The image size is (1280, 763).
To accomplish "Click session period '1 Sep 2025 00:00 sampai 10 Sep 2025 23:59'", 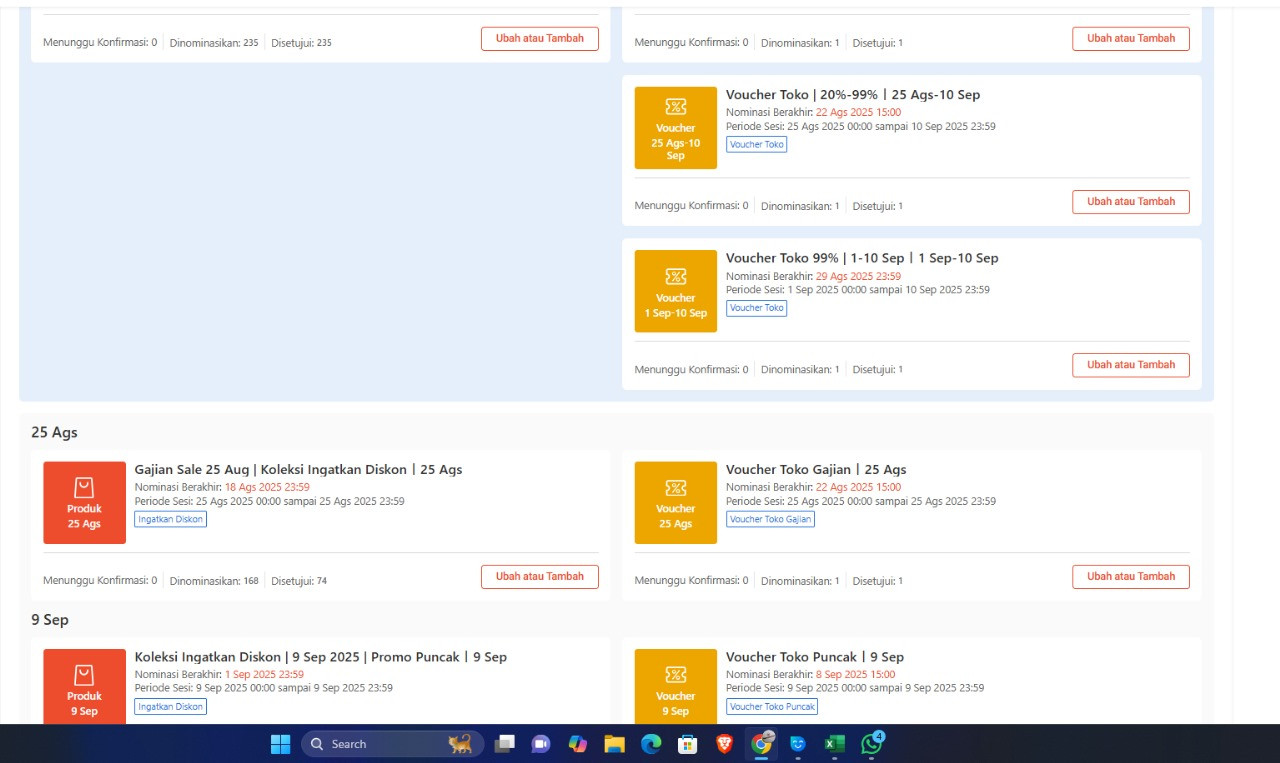I will click(888, 290).
